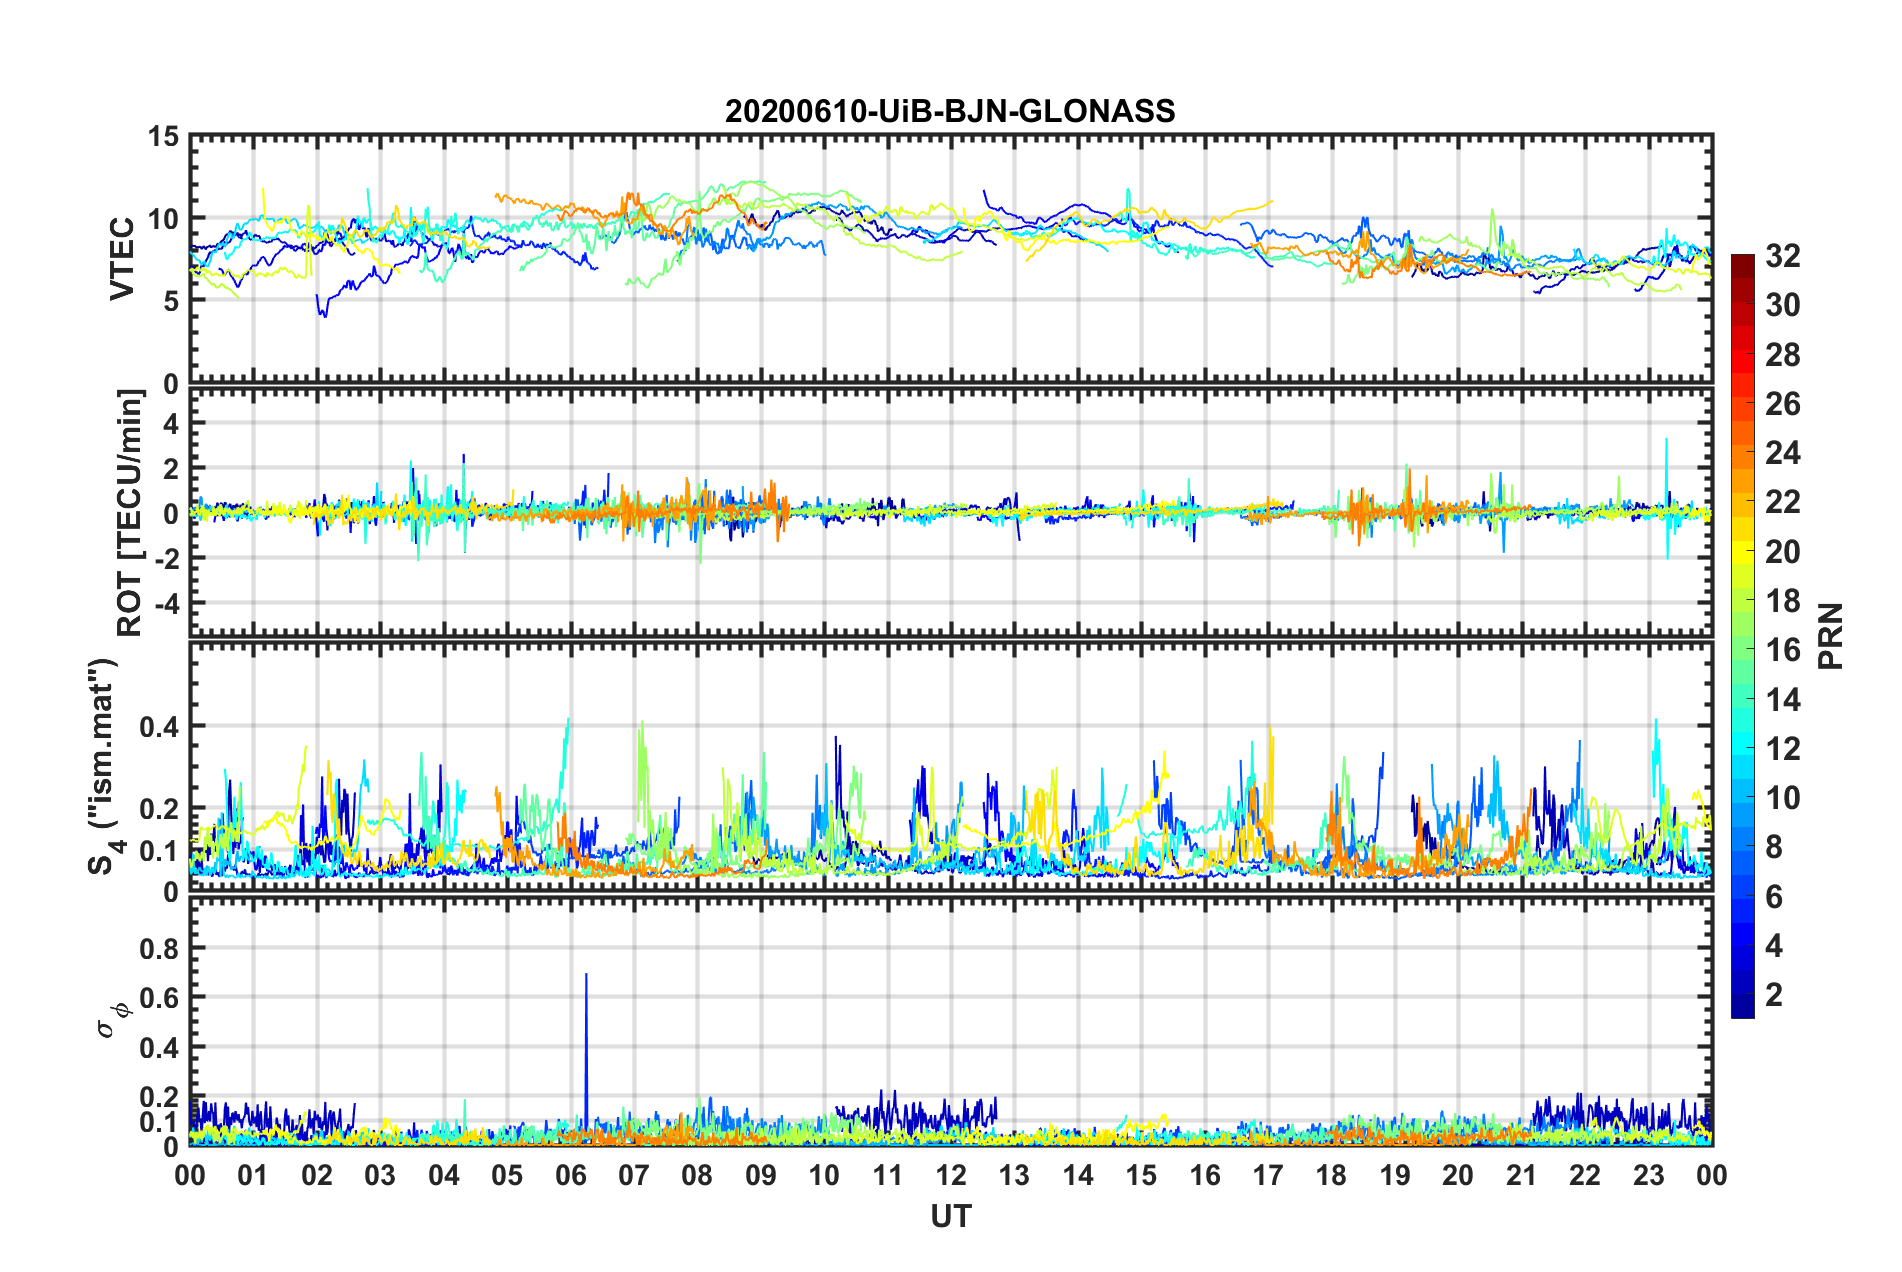Select colorbar tick label 26
1902x1272 pixels.
click(1782, 404)
